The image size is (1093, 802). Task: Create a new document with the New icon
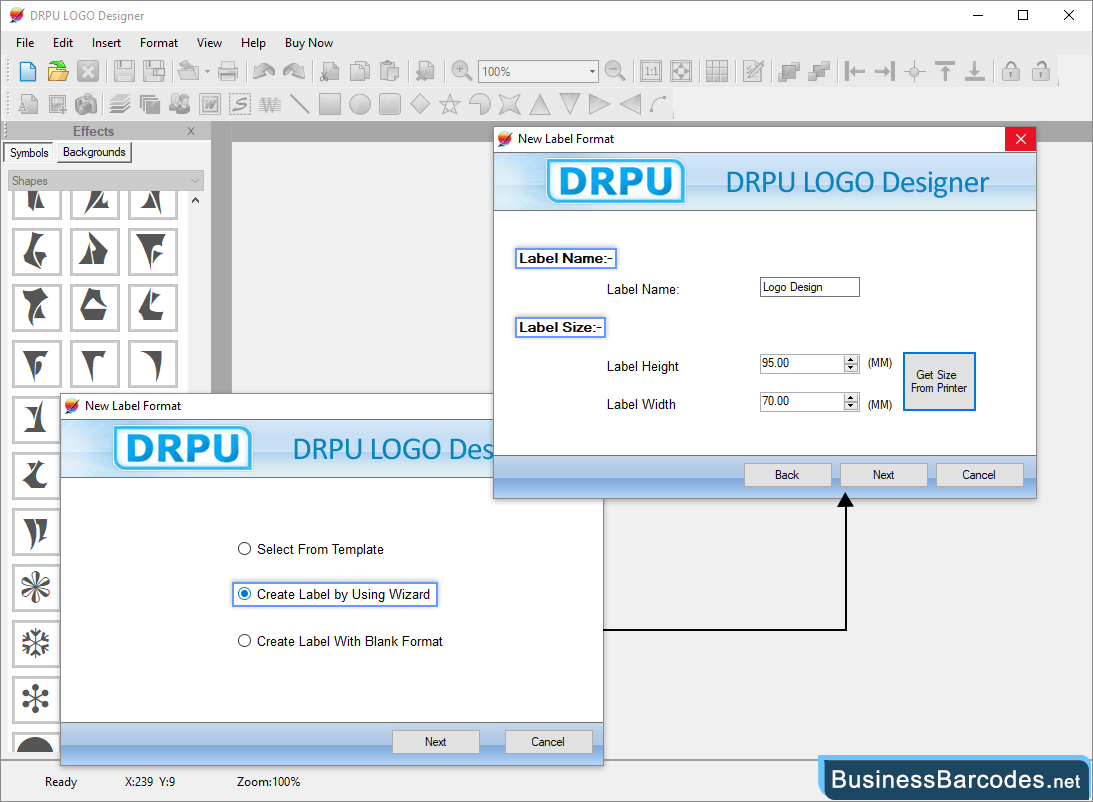[x=27, y=71]
